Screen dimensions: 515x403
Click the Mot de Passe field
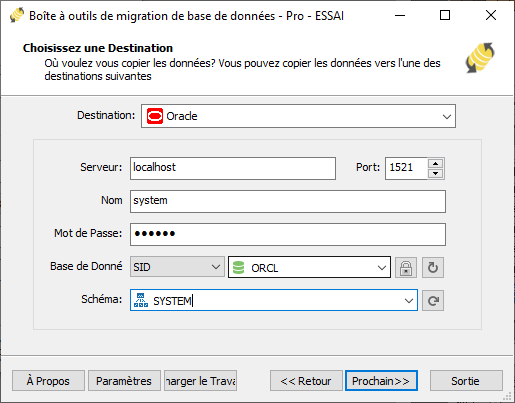click(x=288, y=234)
